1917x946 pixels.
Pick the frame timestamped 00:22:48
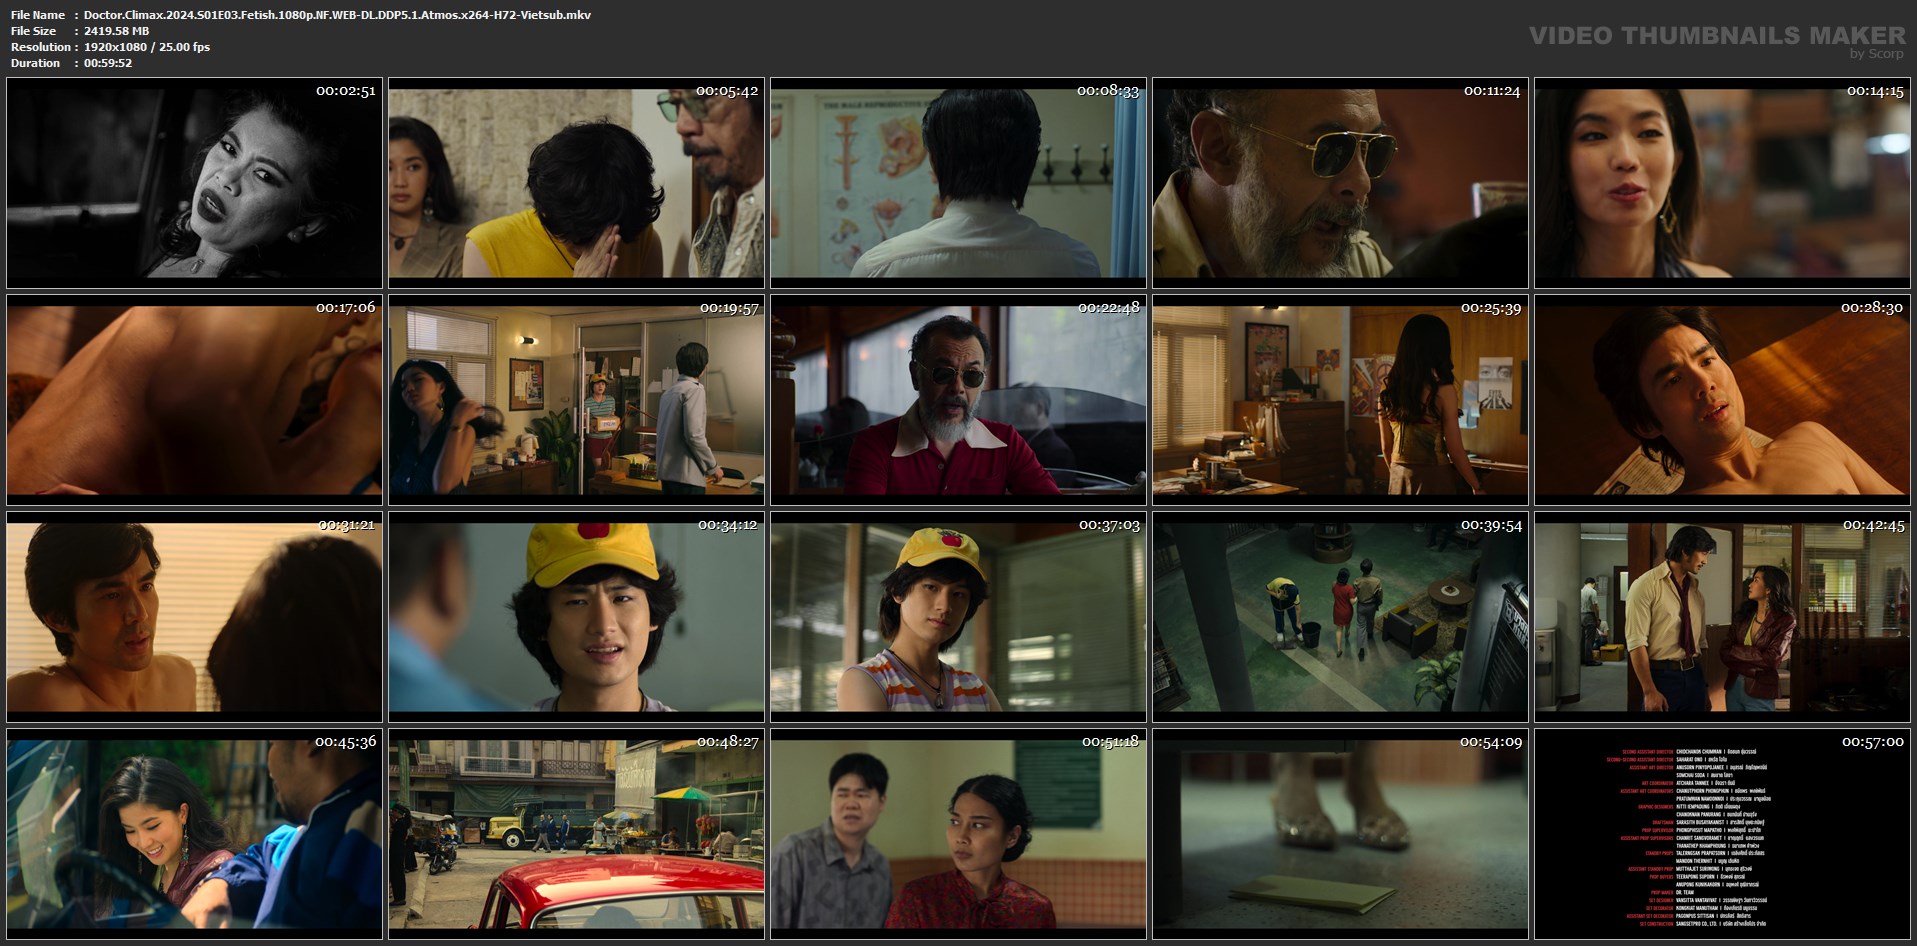coord(958,400)
